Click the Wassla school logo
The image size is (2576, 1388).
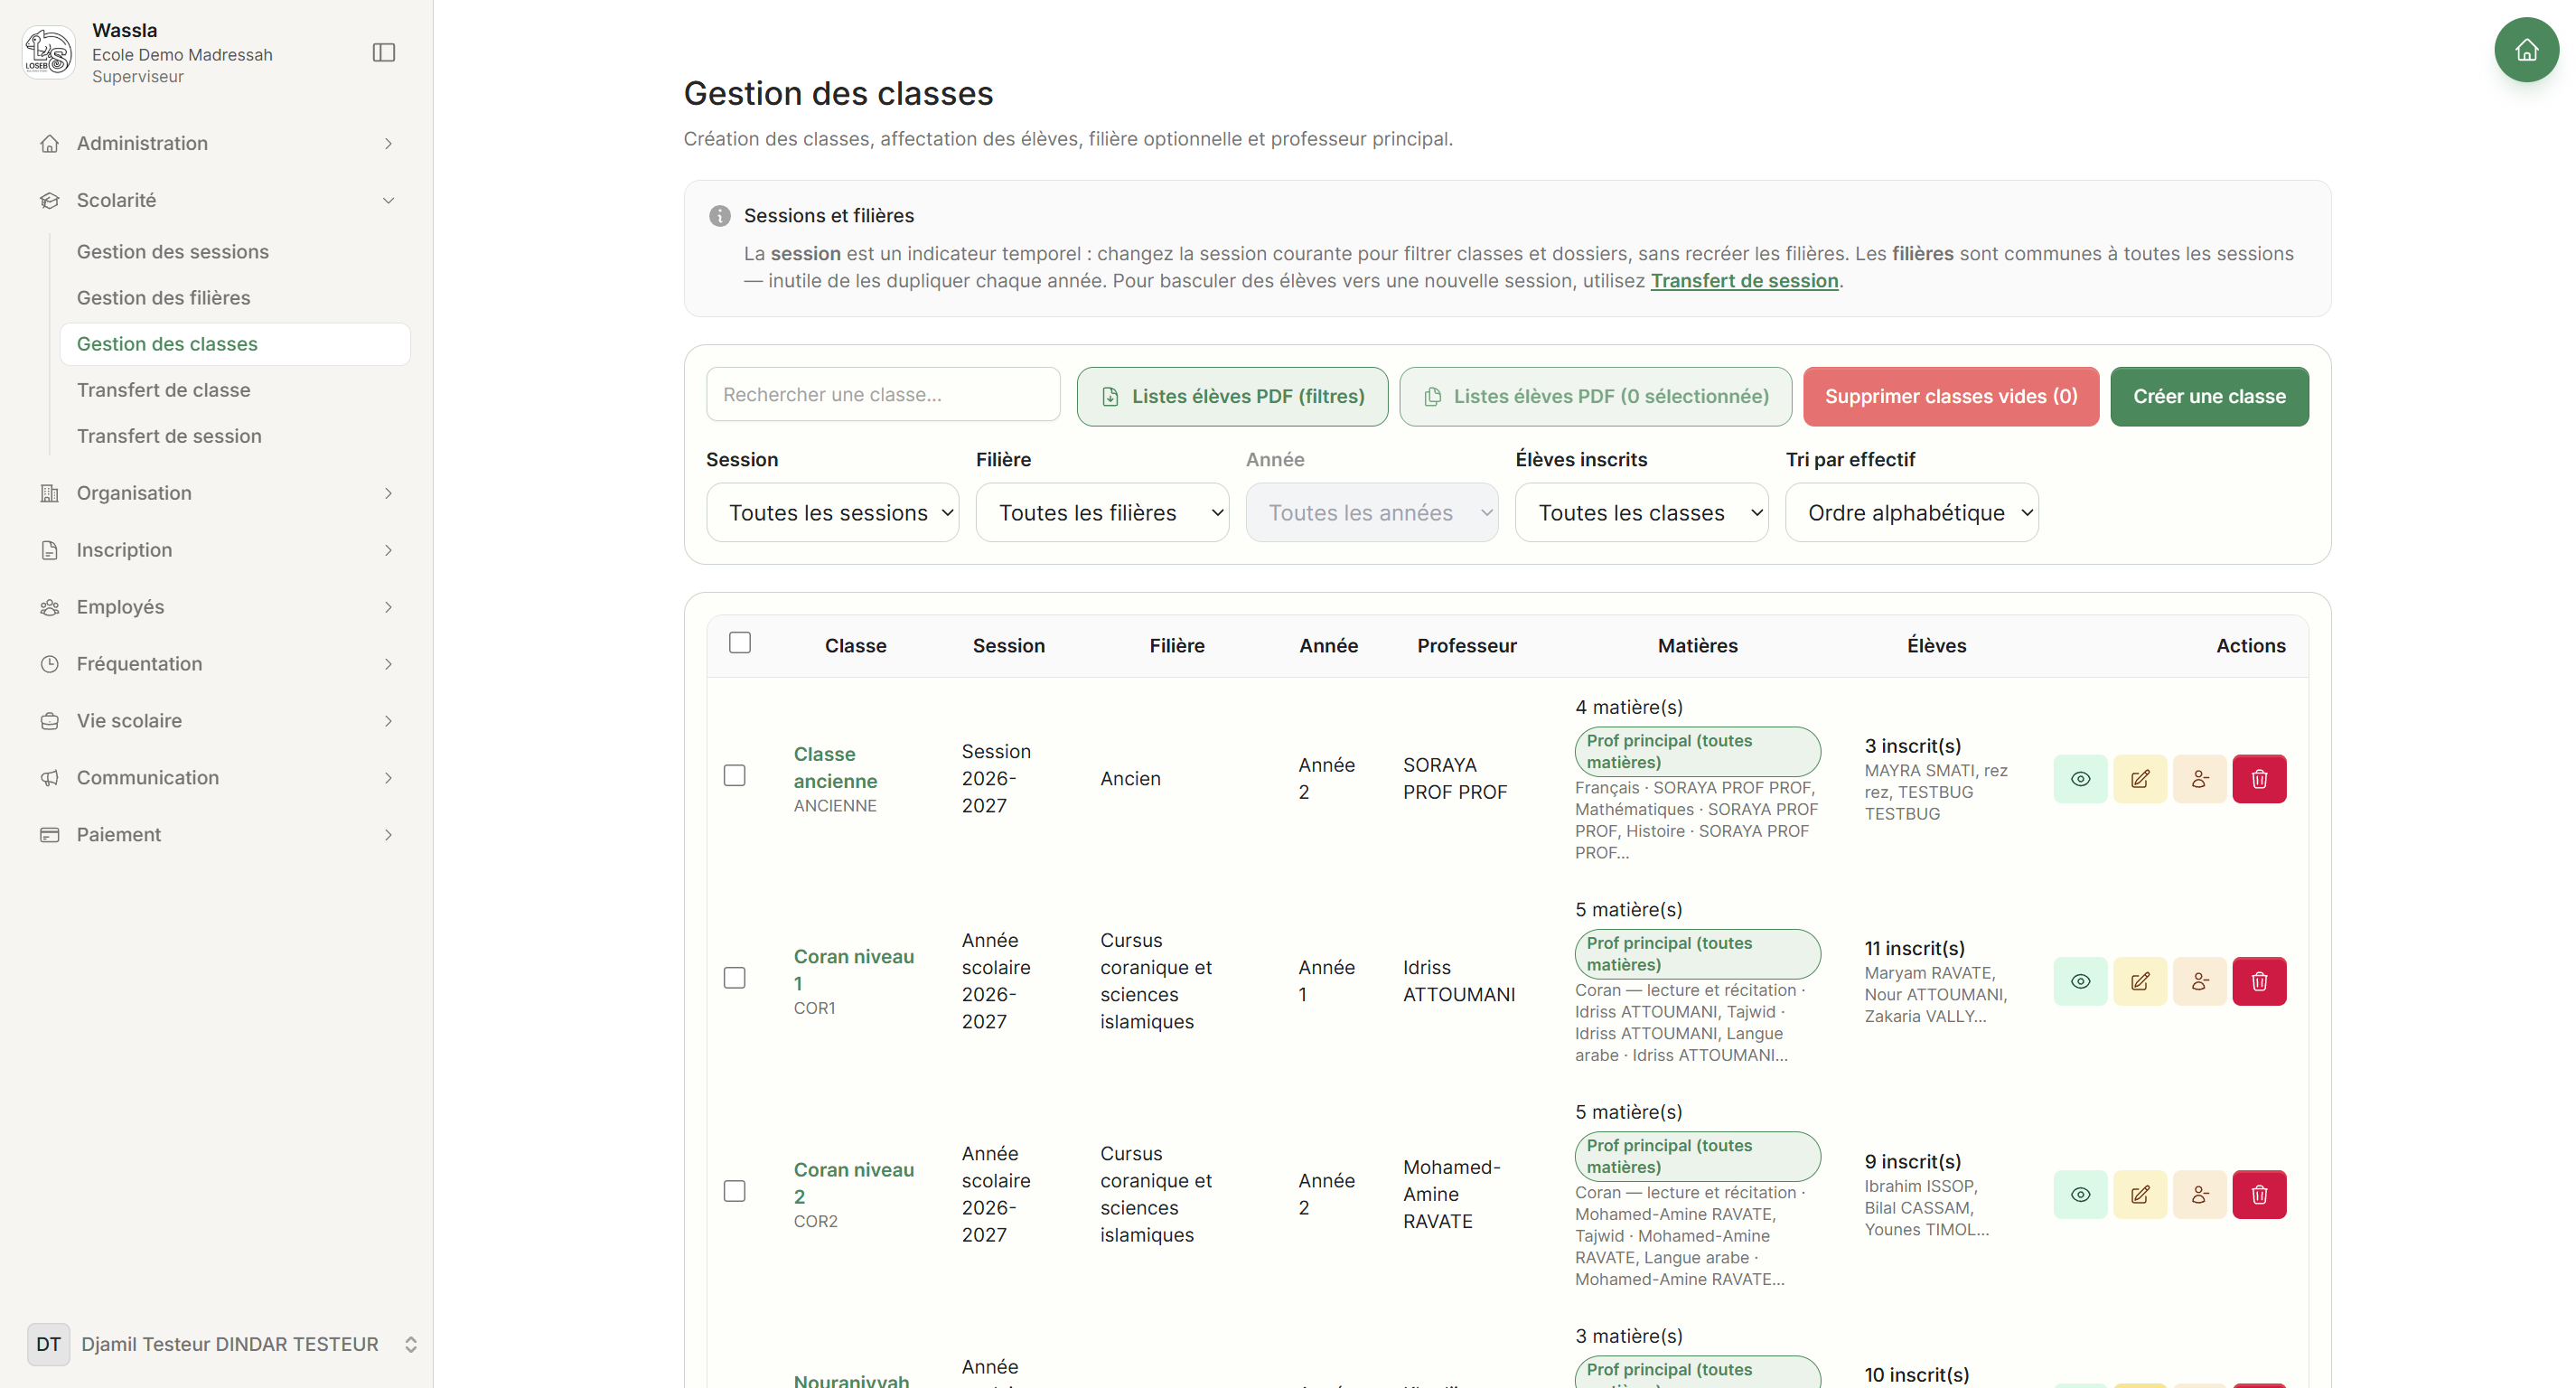[x=48, y=52]
